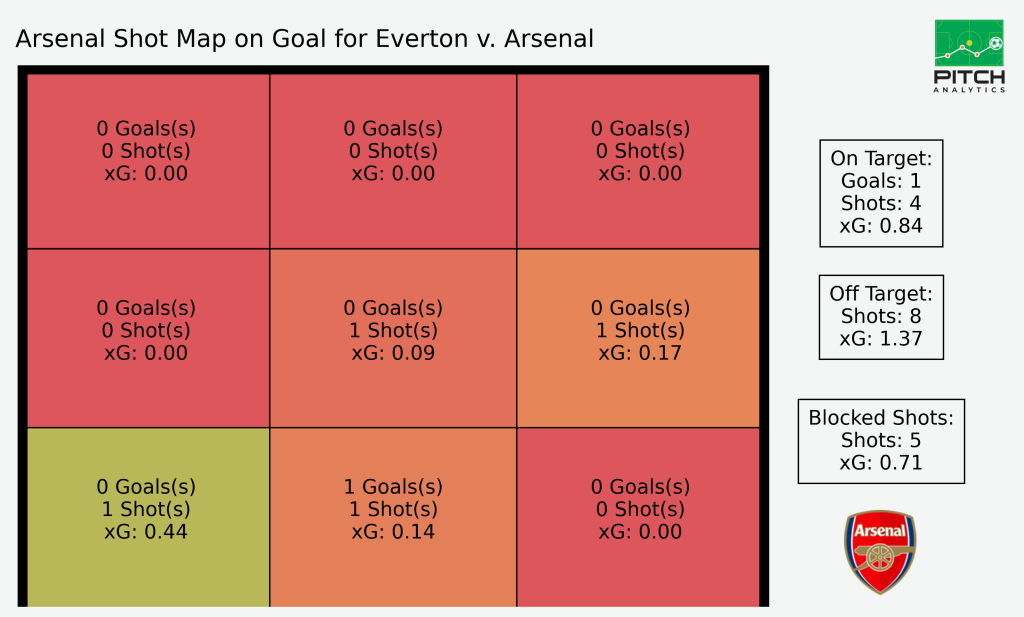
Task: Click the Pitch Analytics logo
Action: tap(969, 56)
